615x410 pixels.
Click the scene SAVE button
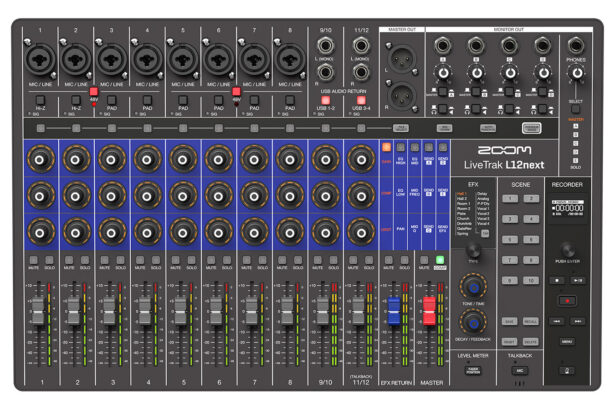[509, 321]
